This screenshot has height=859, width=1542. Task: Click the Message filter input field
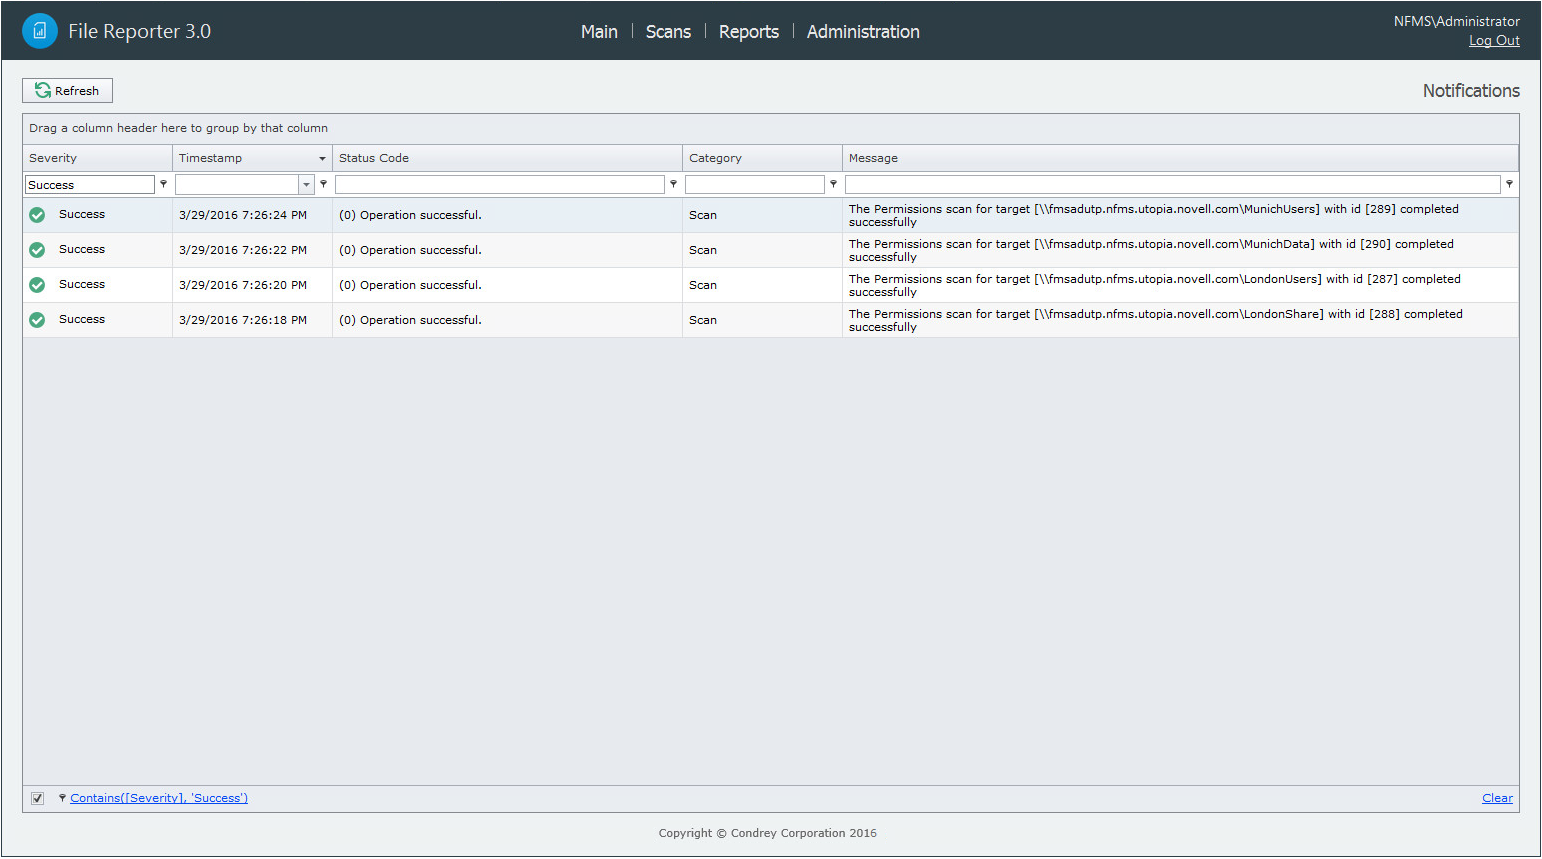pos(1173,185)
